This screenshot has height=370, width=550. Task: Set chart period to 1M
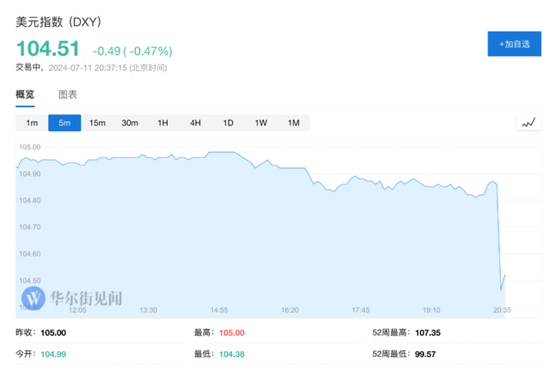click(294, 123)
